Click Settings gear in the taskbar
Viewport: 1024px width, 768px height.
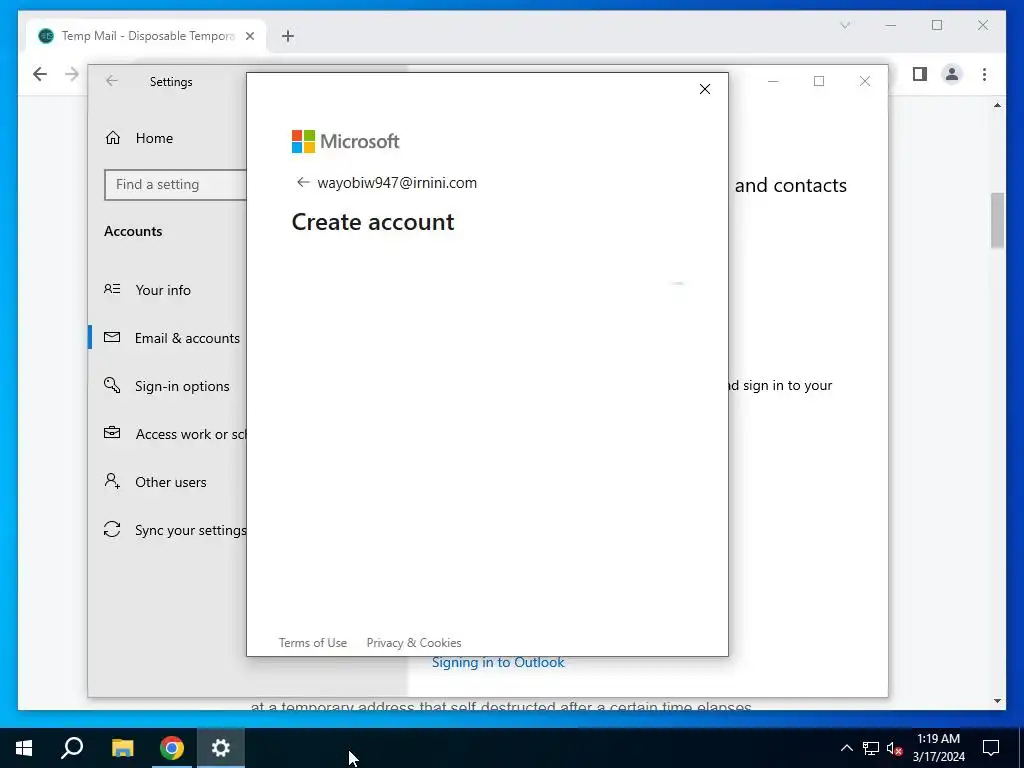(x=221, y=748)
